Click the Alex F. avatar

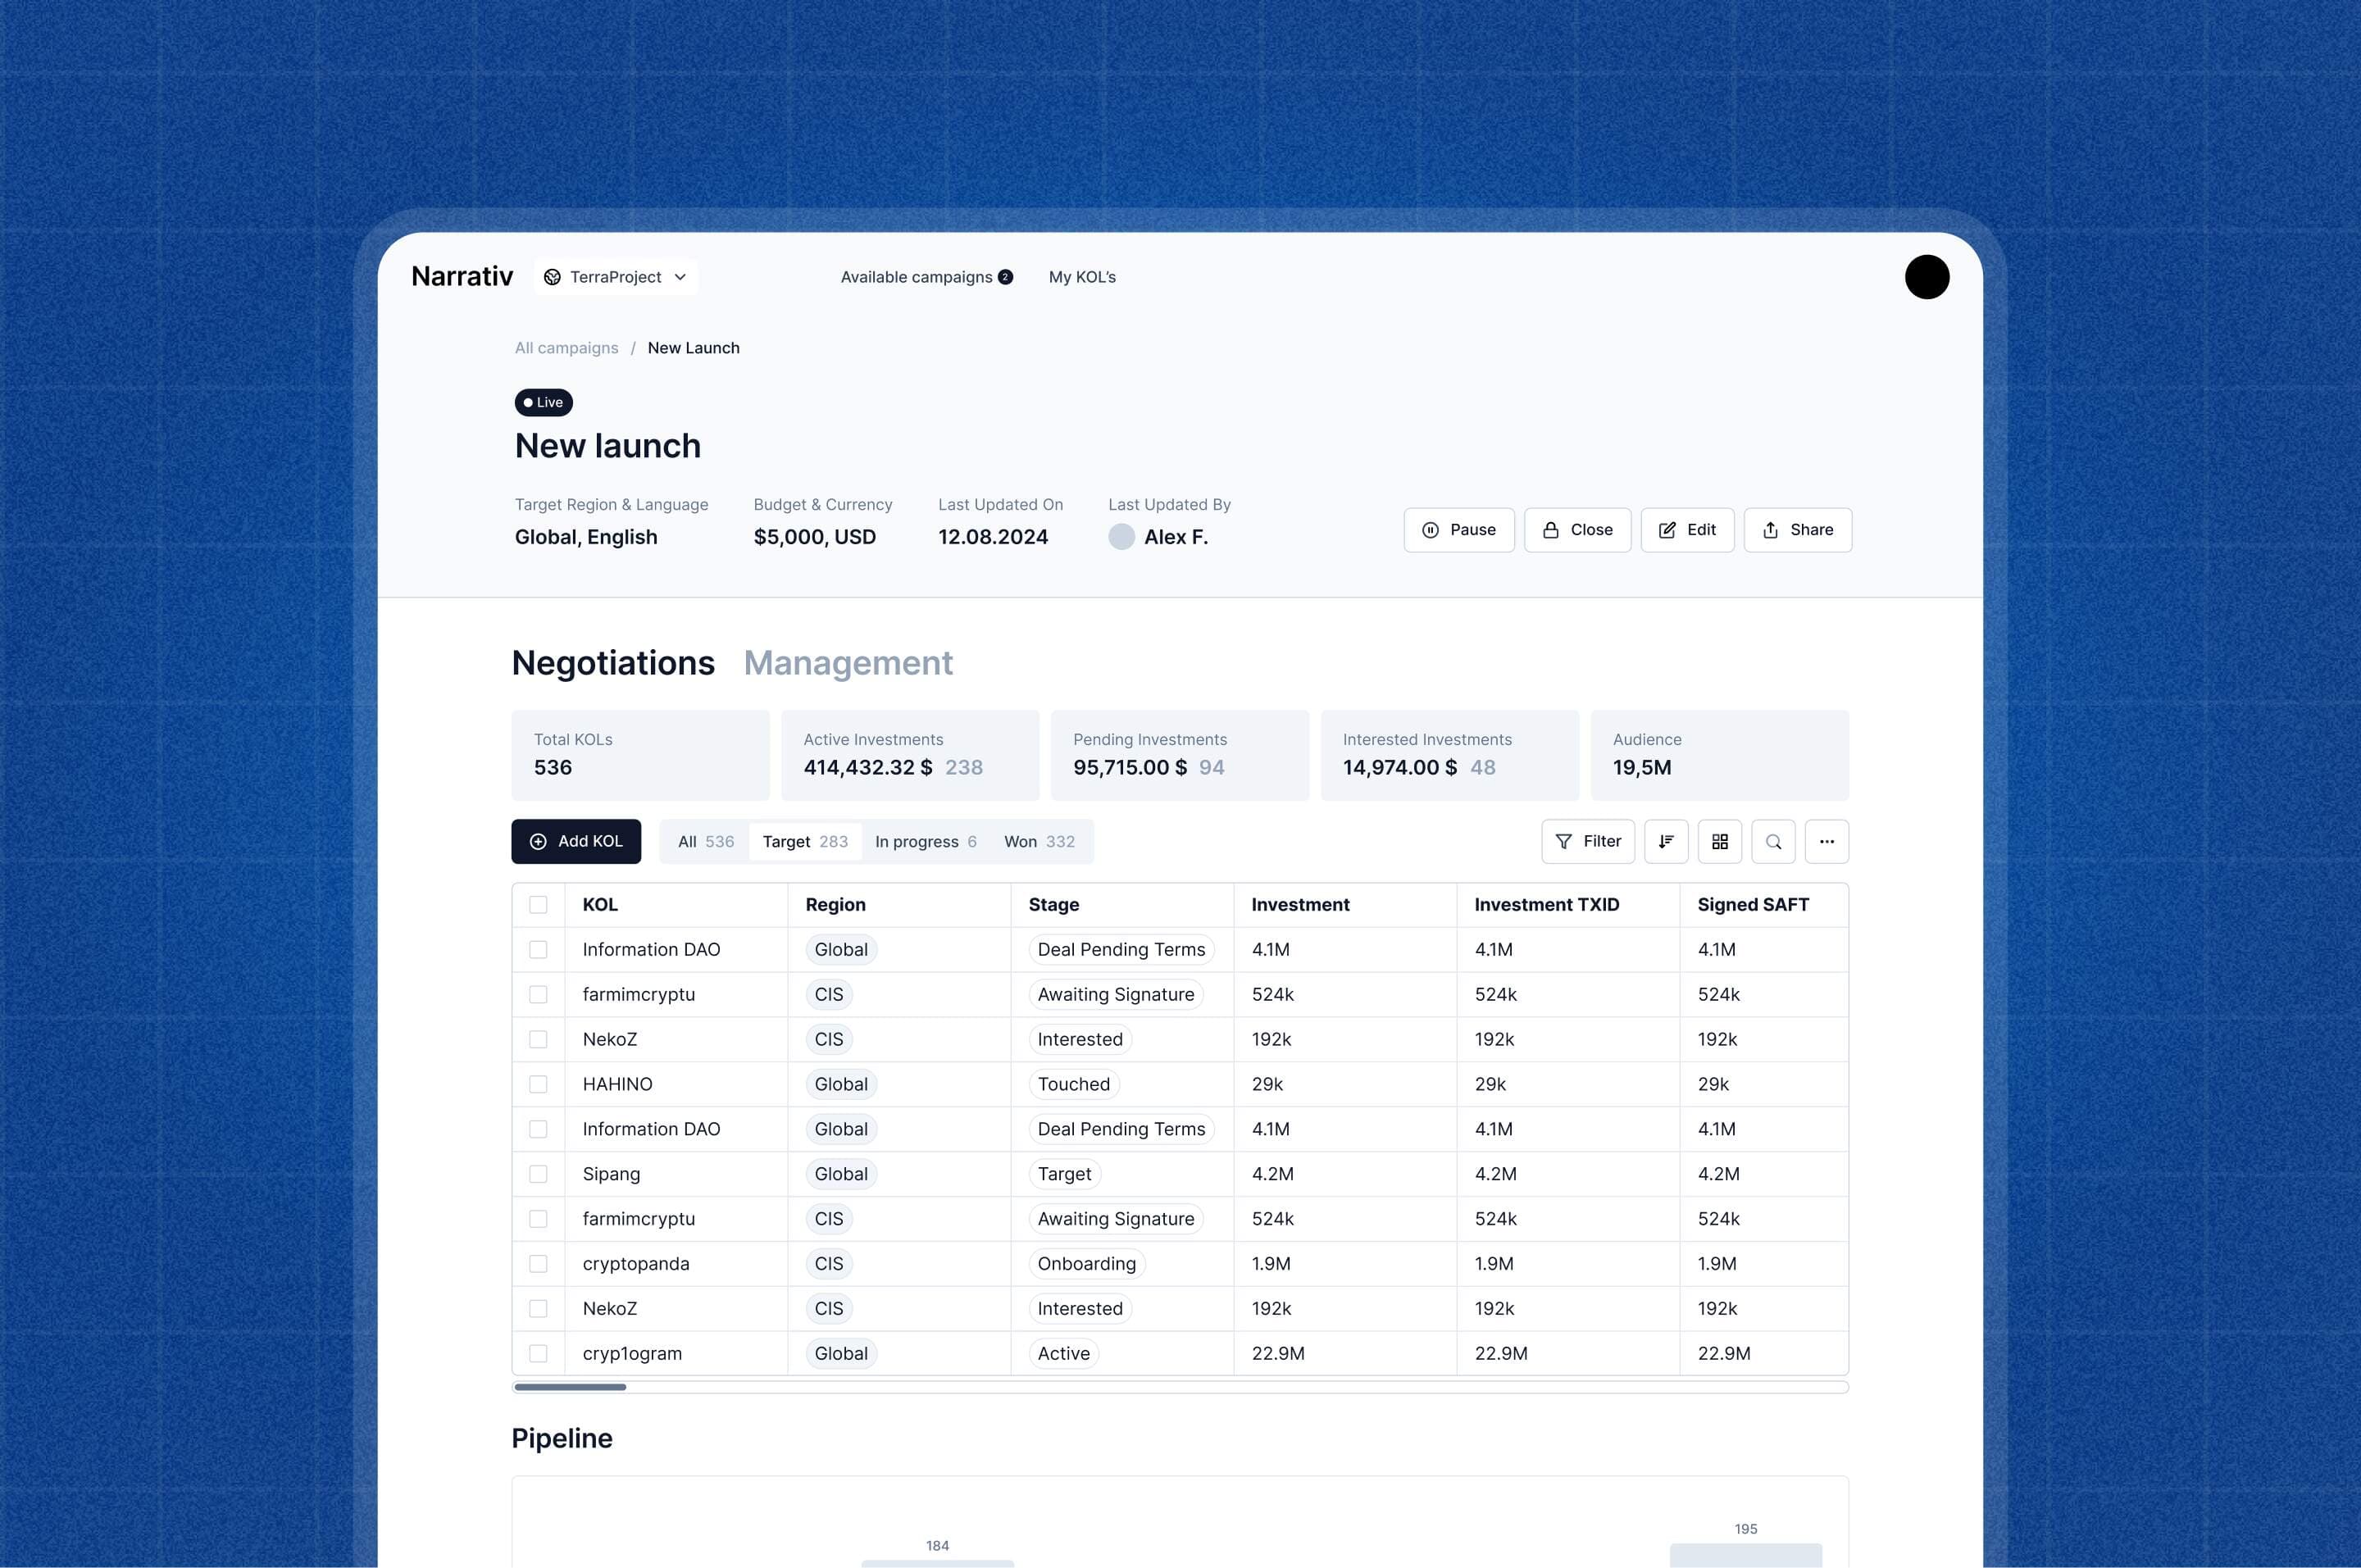click(1121, 537)
